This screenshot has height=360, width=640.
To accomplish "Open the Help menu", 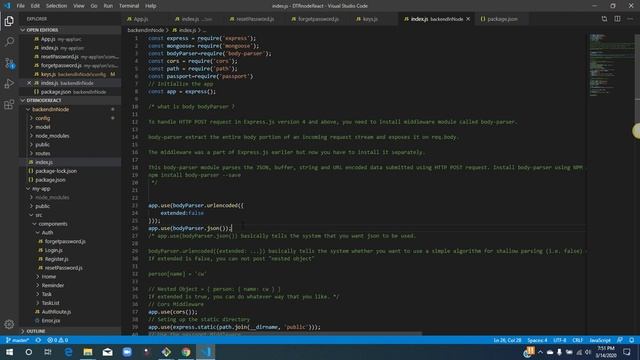I will (151, 6).
